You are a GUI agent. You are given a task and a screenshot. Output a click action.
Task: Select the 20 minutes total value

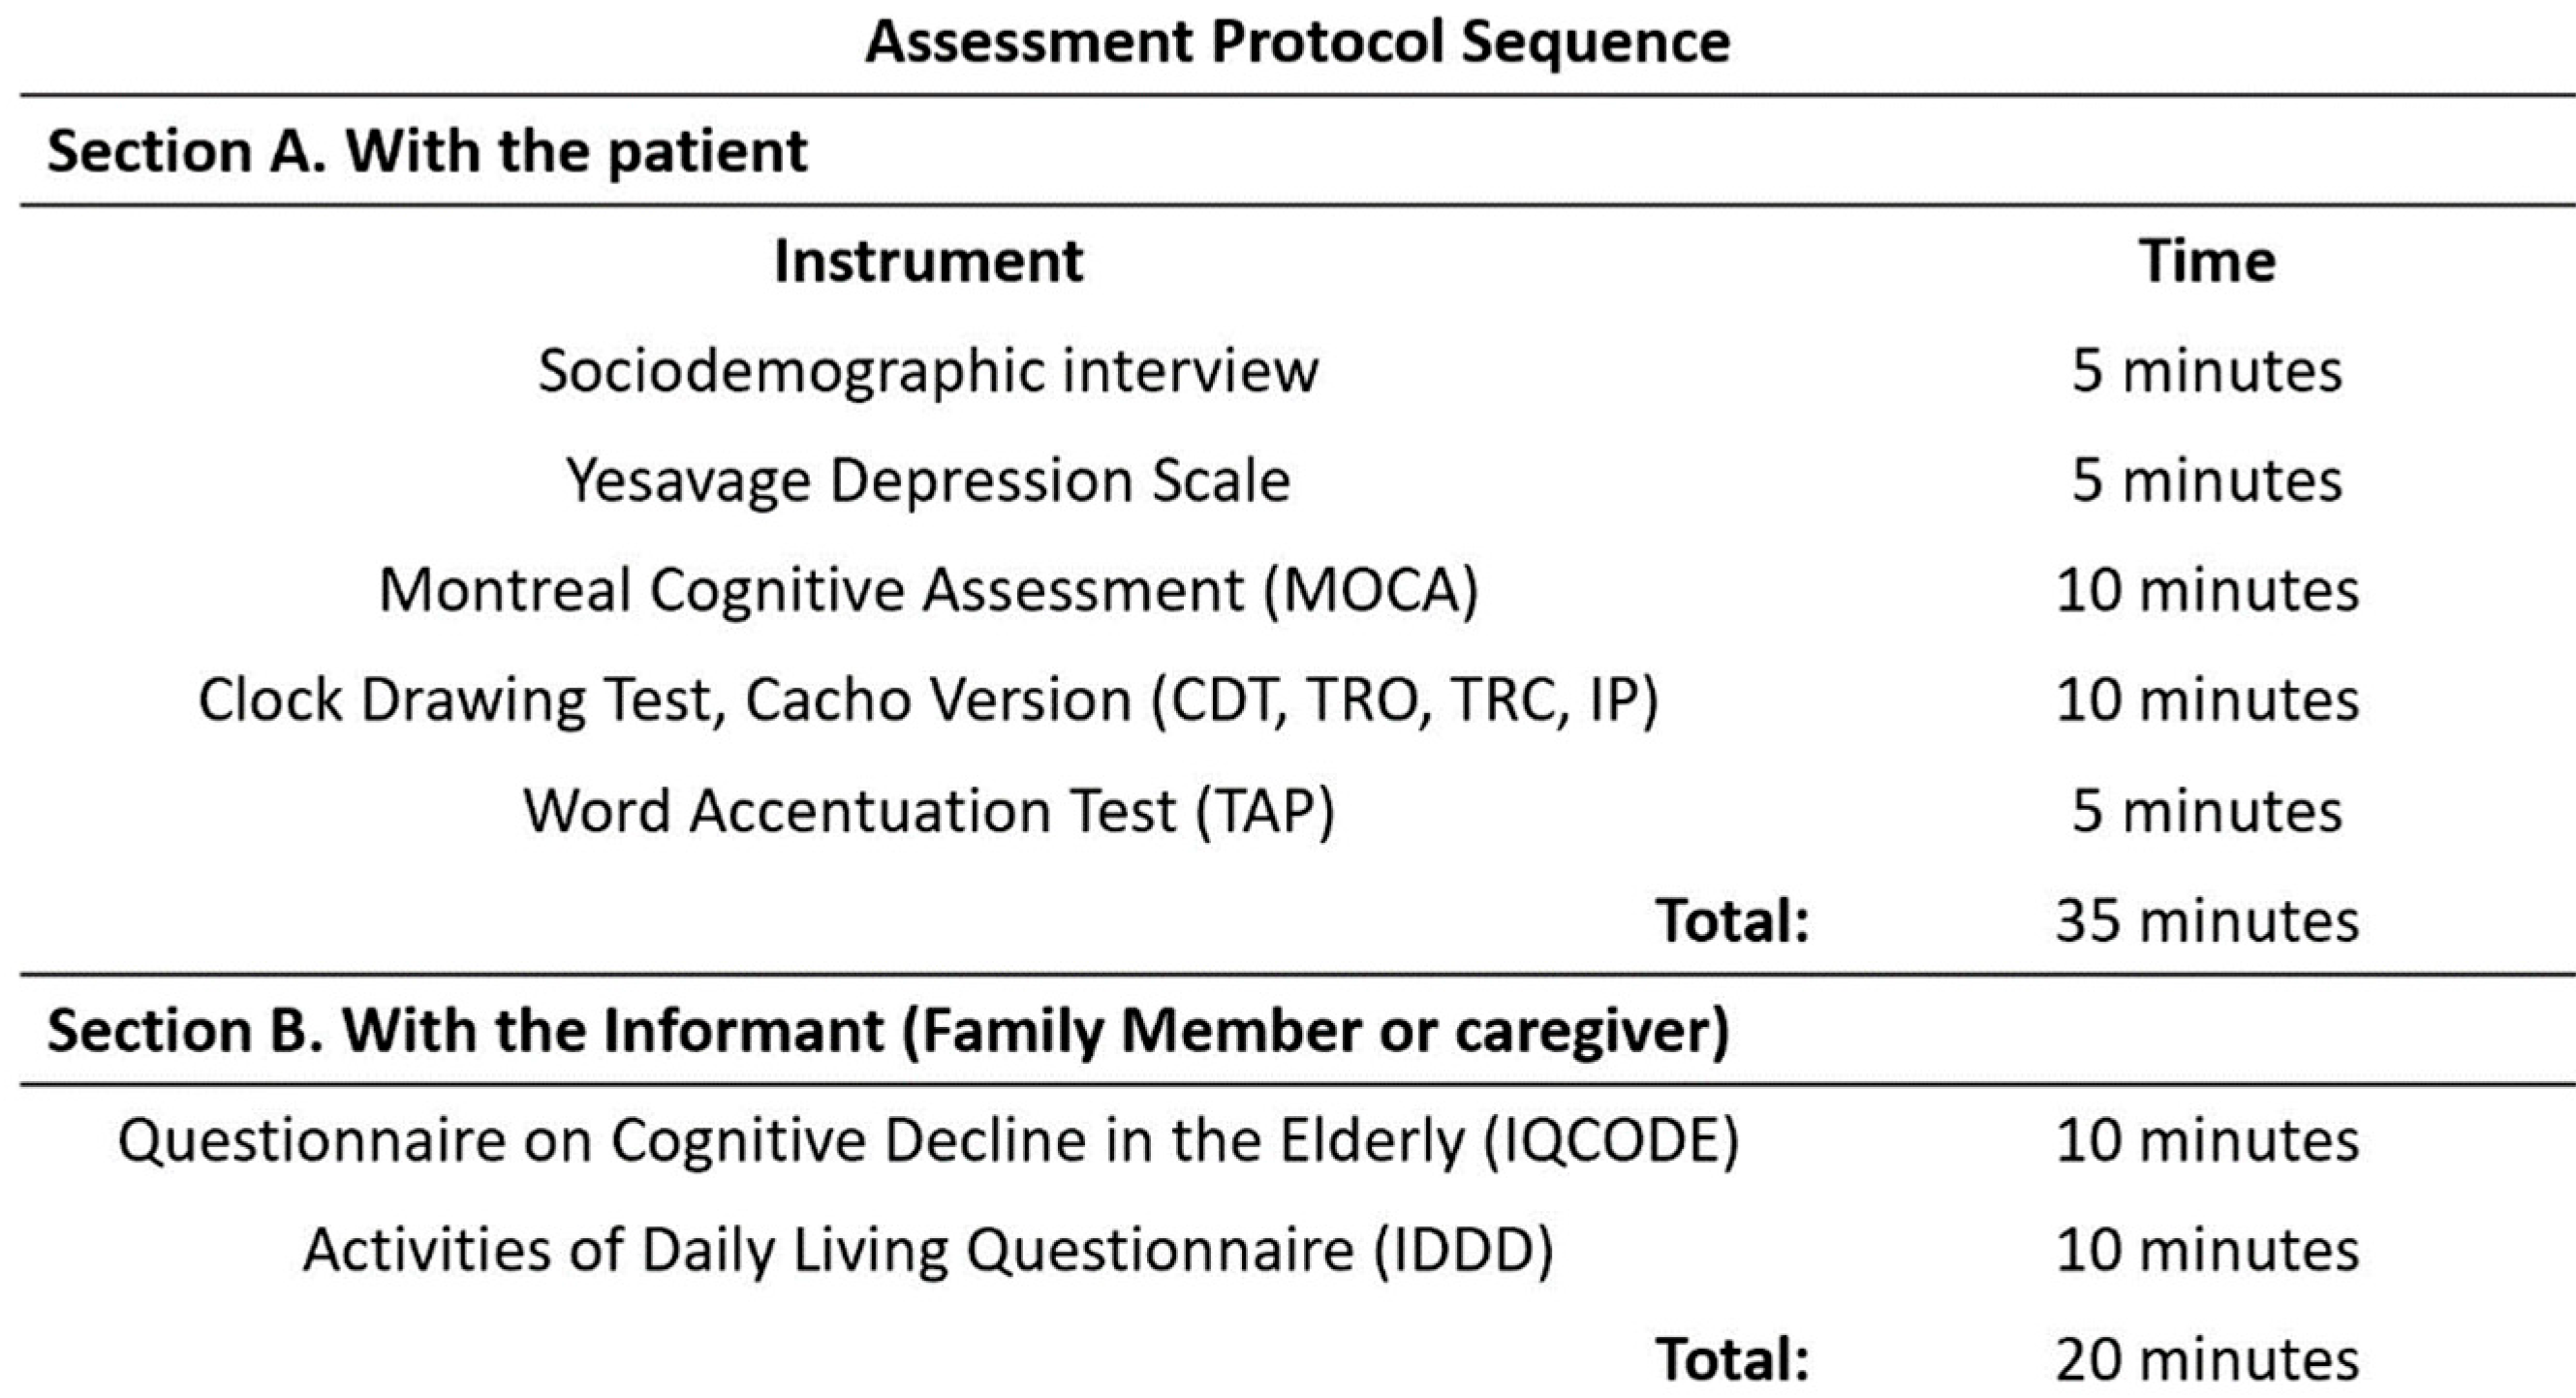click(2207, 1361)
